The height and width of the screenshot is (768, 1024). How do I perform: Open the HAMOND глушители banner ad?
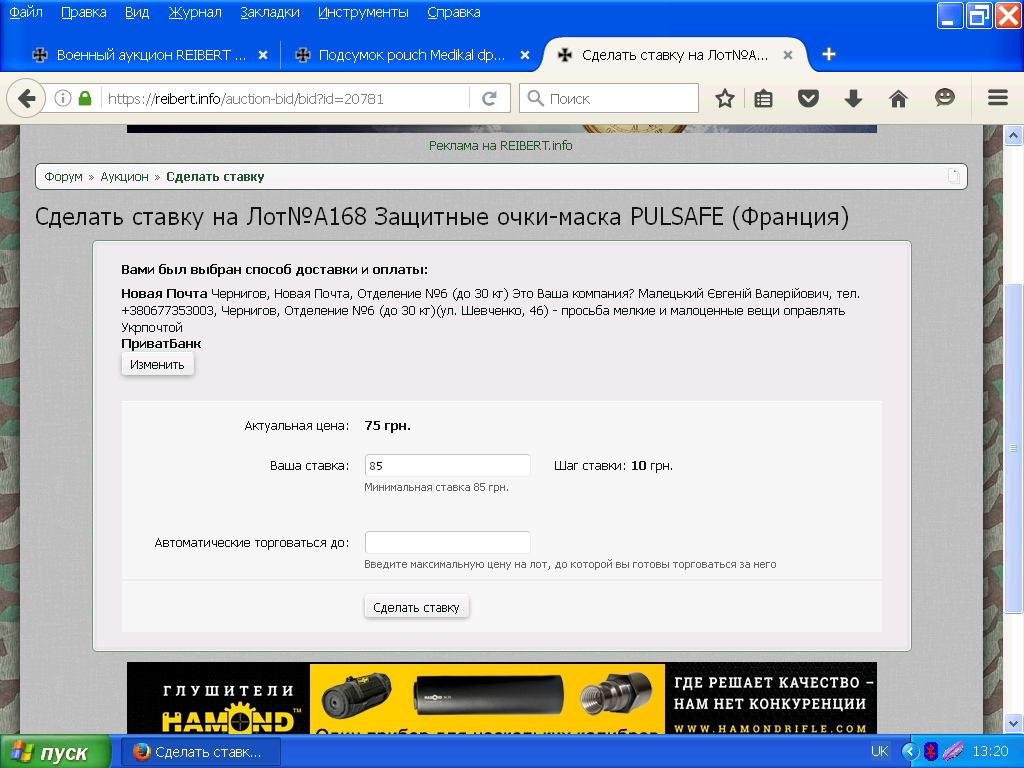click(x=502, y=697)
